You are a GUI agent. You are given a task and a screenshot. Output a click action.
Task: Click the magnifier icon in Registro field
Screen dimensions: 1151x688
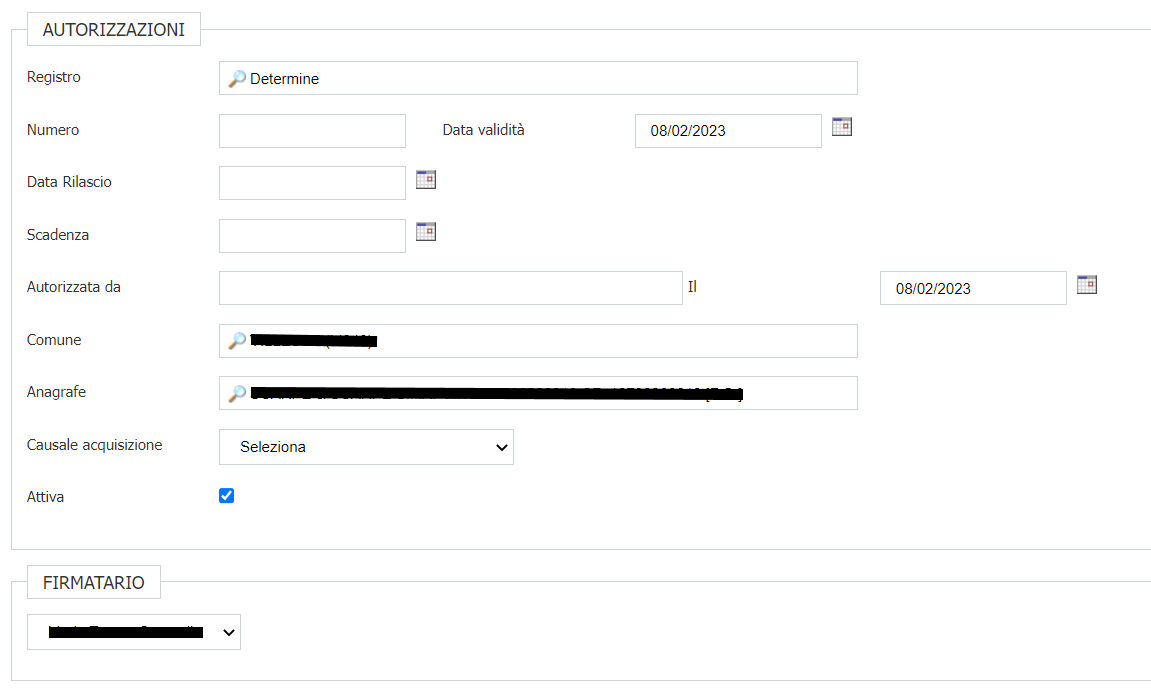pyautogui.click(x=237, y=79)
